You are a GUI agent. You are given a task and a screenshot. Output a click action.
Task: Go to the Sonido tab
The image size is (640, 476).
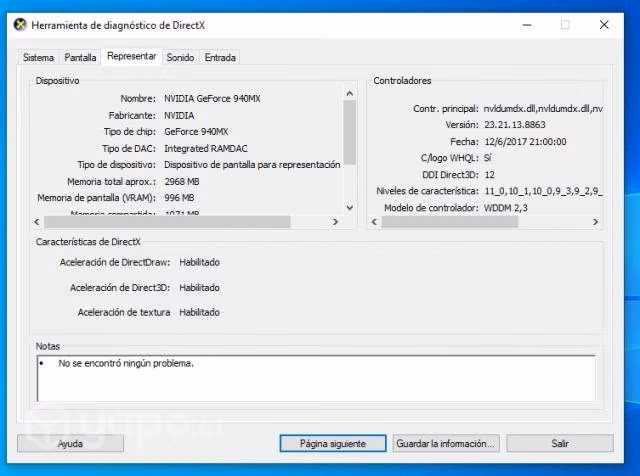pos(180,58)
